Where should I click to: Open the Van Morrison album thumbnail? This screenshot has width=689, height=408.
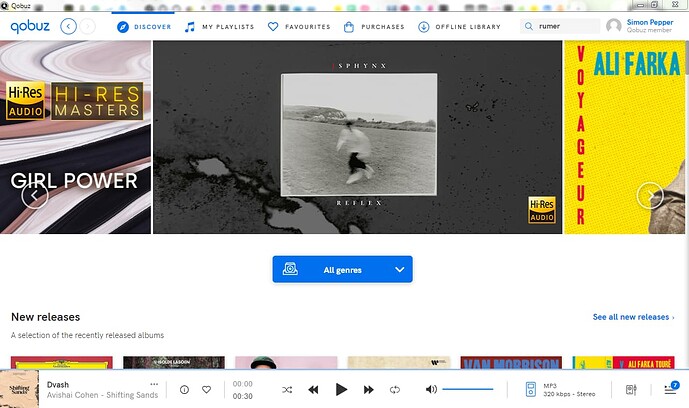click(x=511, y=363)
